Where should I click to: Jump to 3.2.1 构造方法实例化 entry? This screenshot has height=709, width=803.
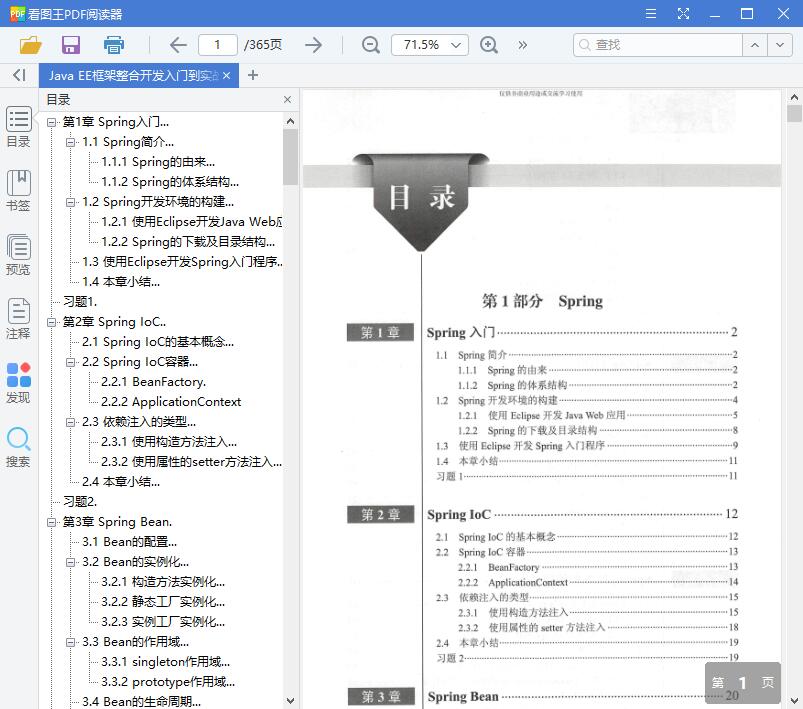point(163,581)
